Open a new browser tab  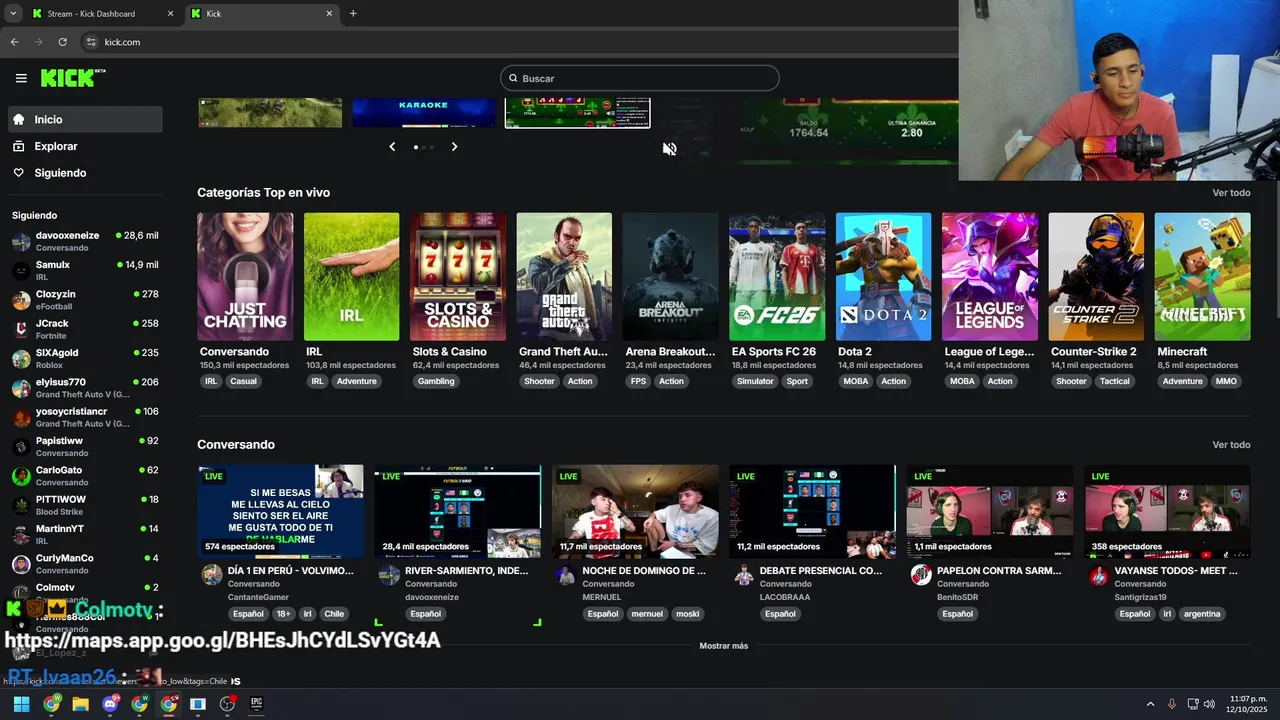click(x=353, y=14)
